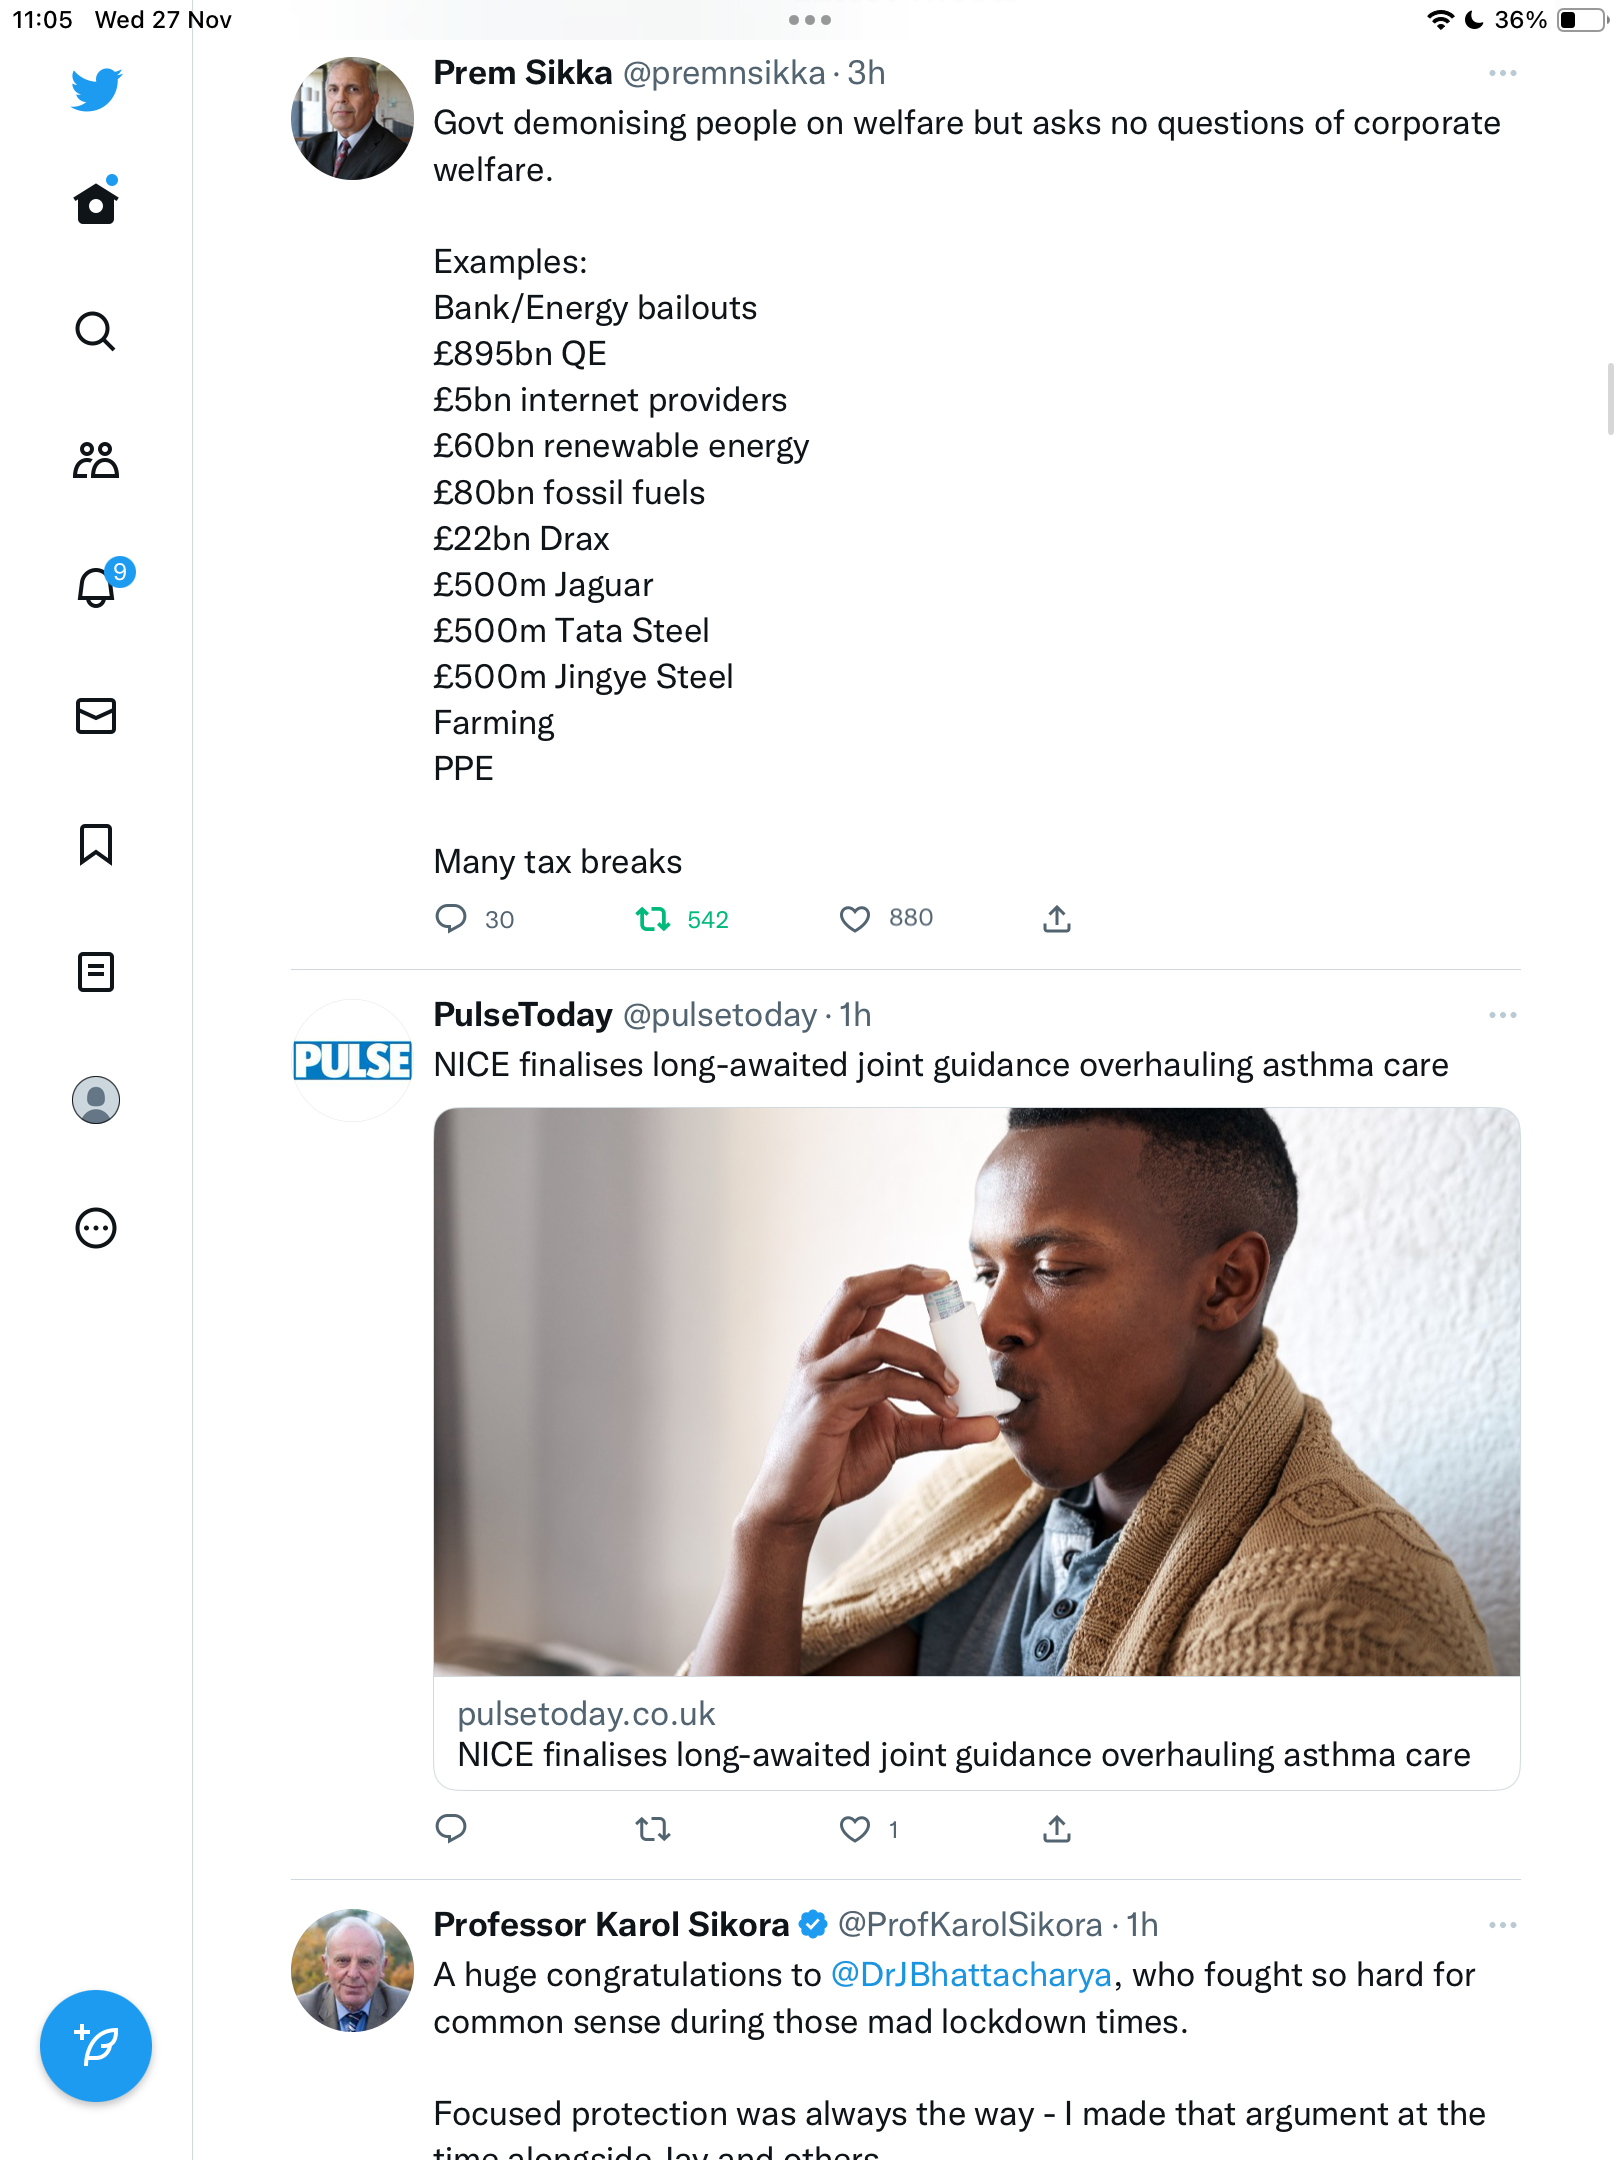Open the pulsetoday.co.uk asthma article image
This screenshot has height=2160, width=1620.
[977, 1392]
